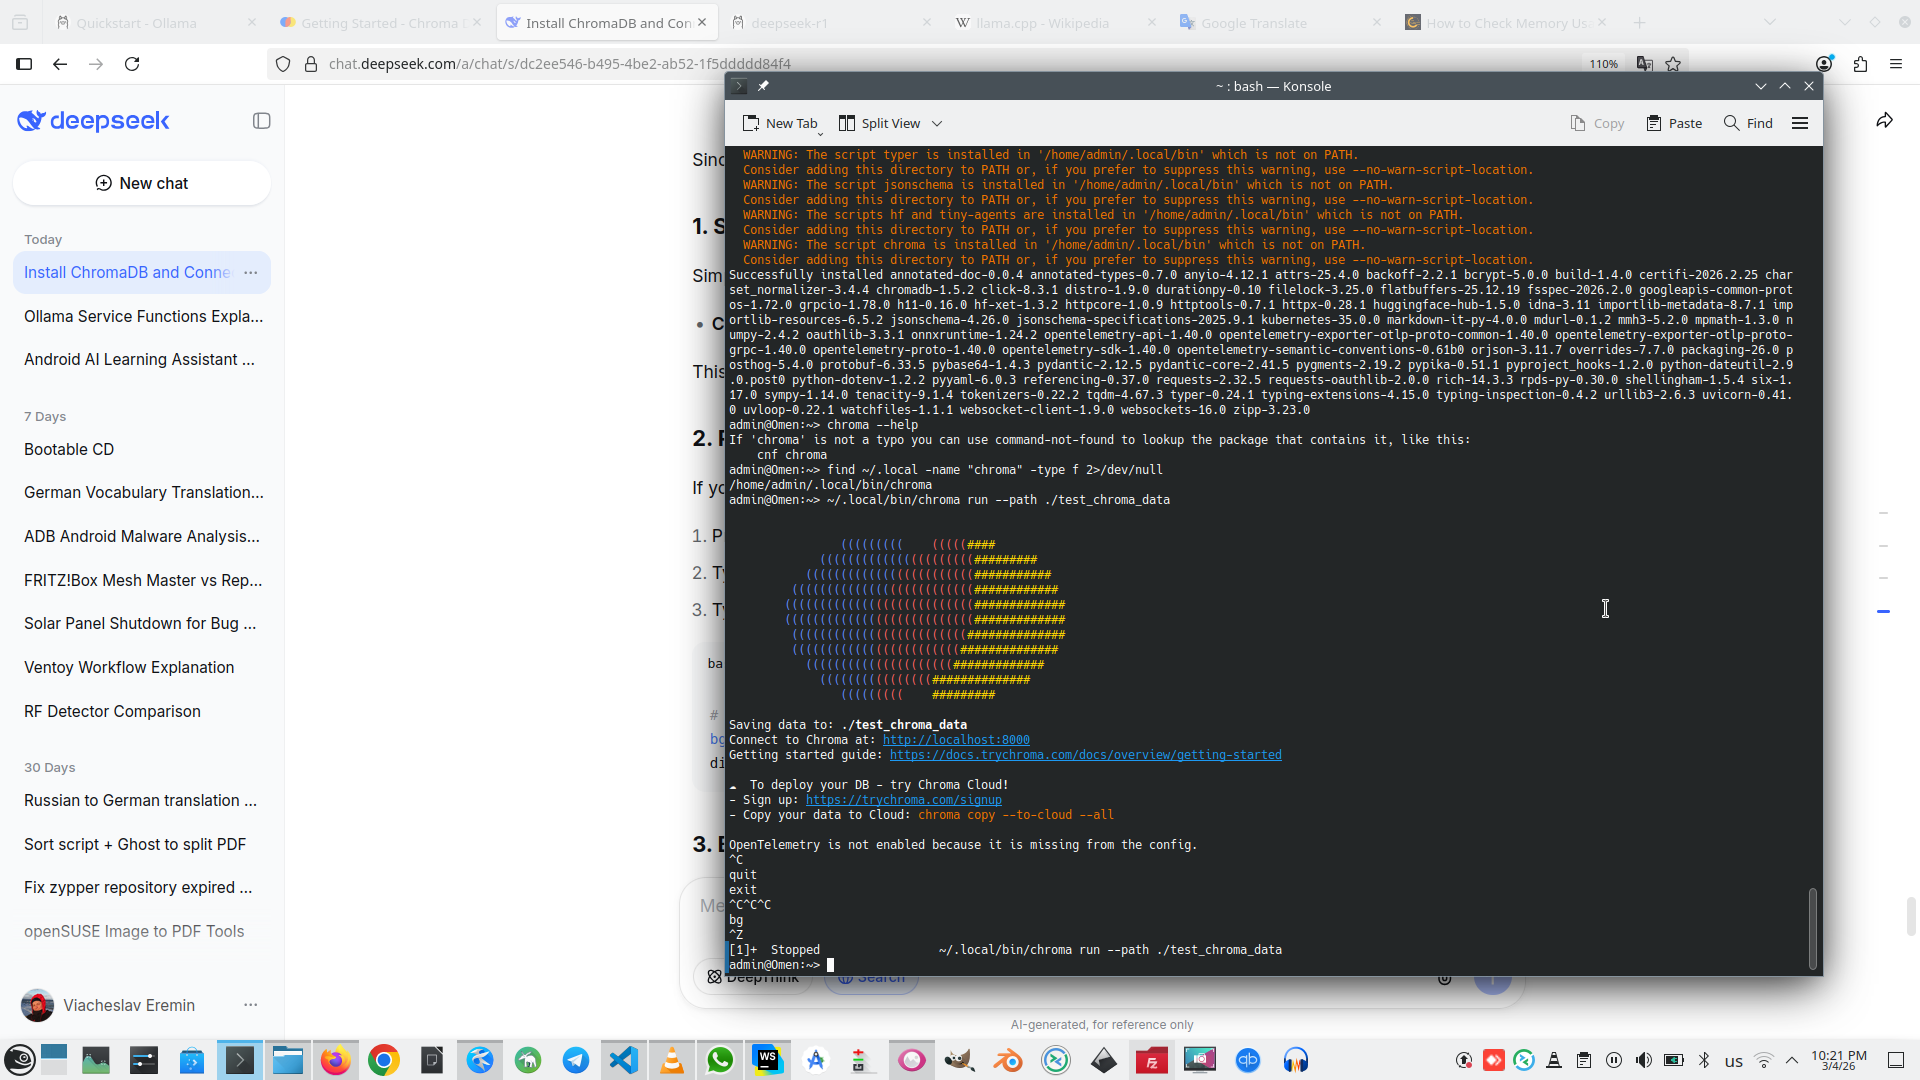Click the share arrow icon in DeepSeek
Image resolution: width=1920 pixels, height=1080 pixels.
1884,121
